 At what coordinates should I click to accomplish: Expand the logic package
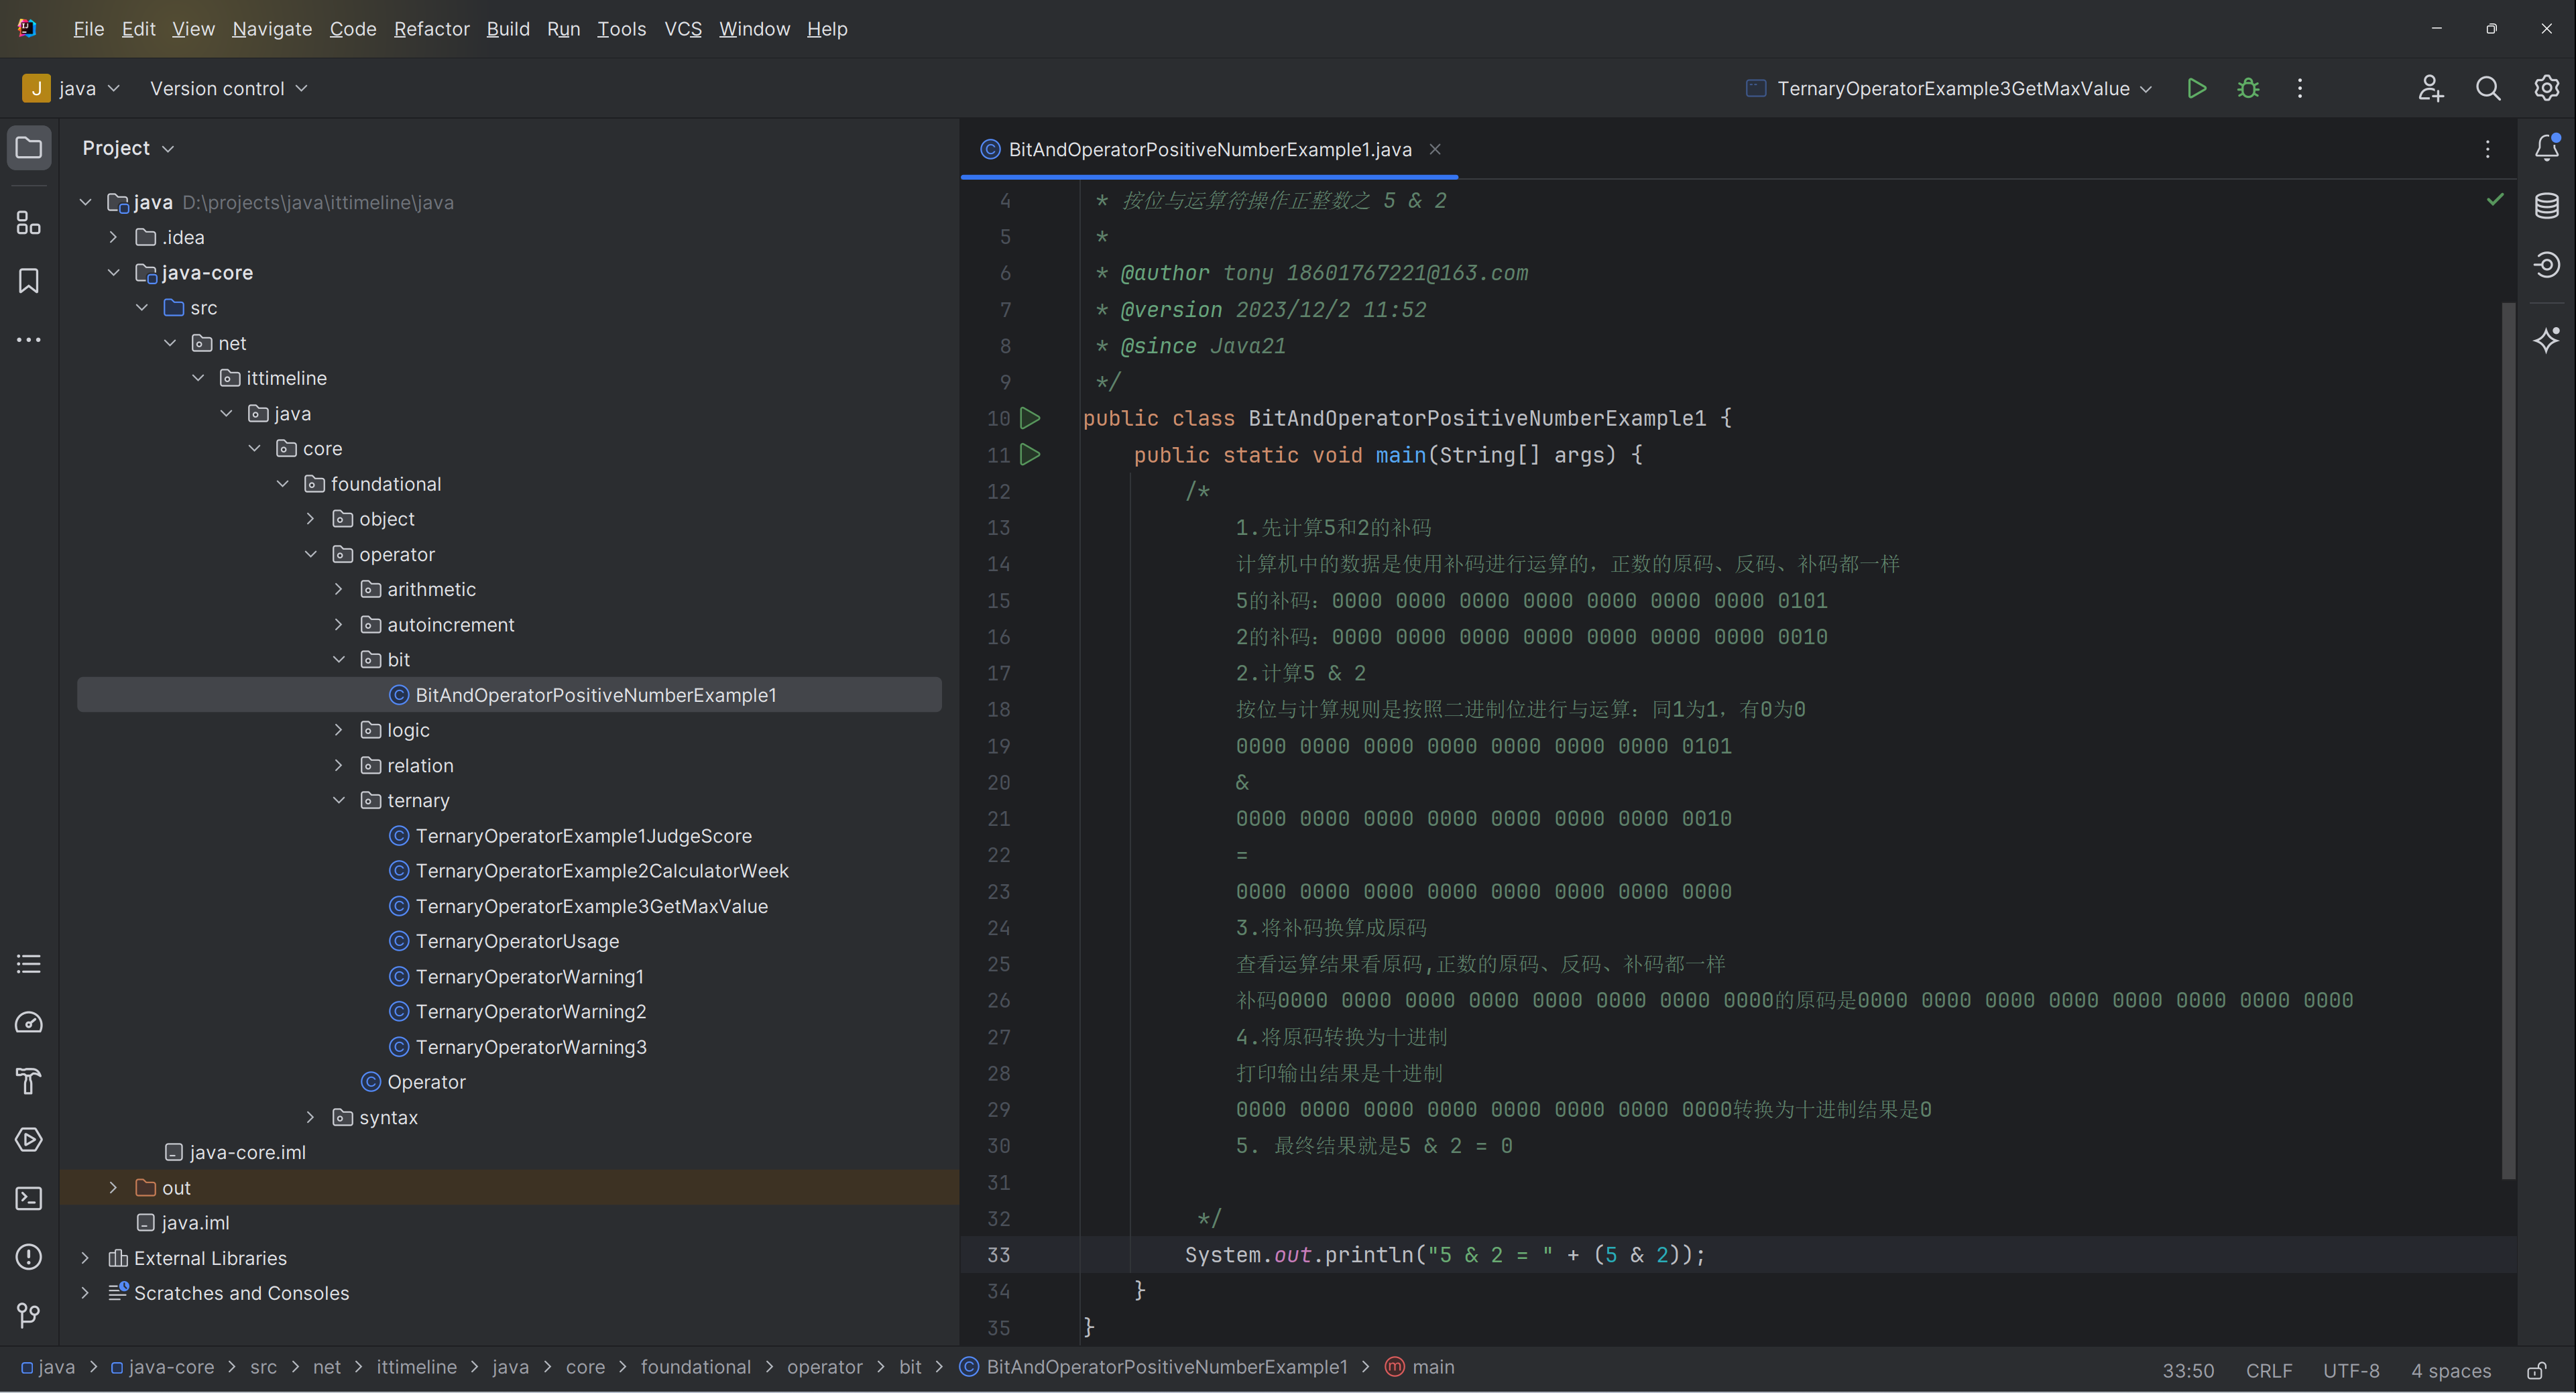click(x=338, y=730)
